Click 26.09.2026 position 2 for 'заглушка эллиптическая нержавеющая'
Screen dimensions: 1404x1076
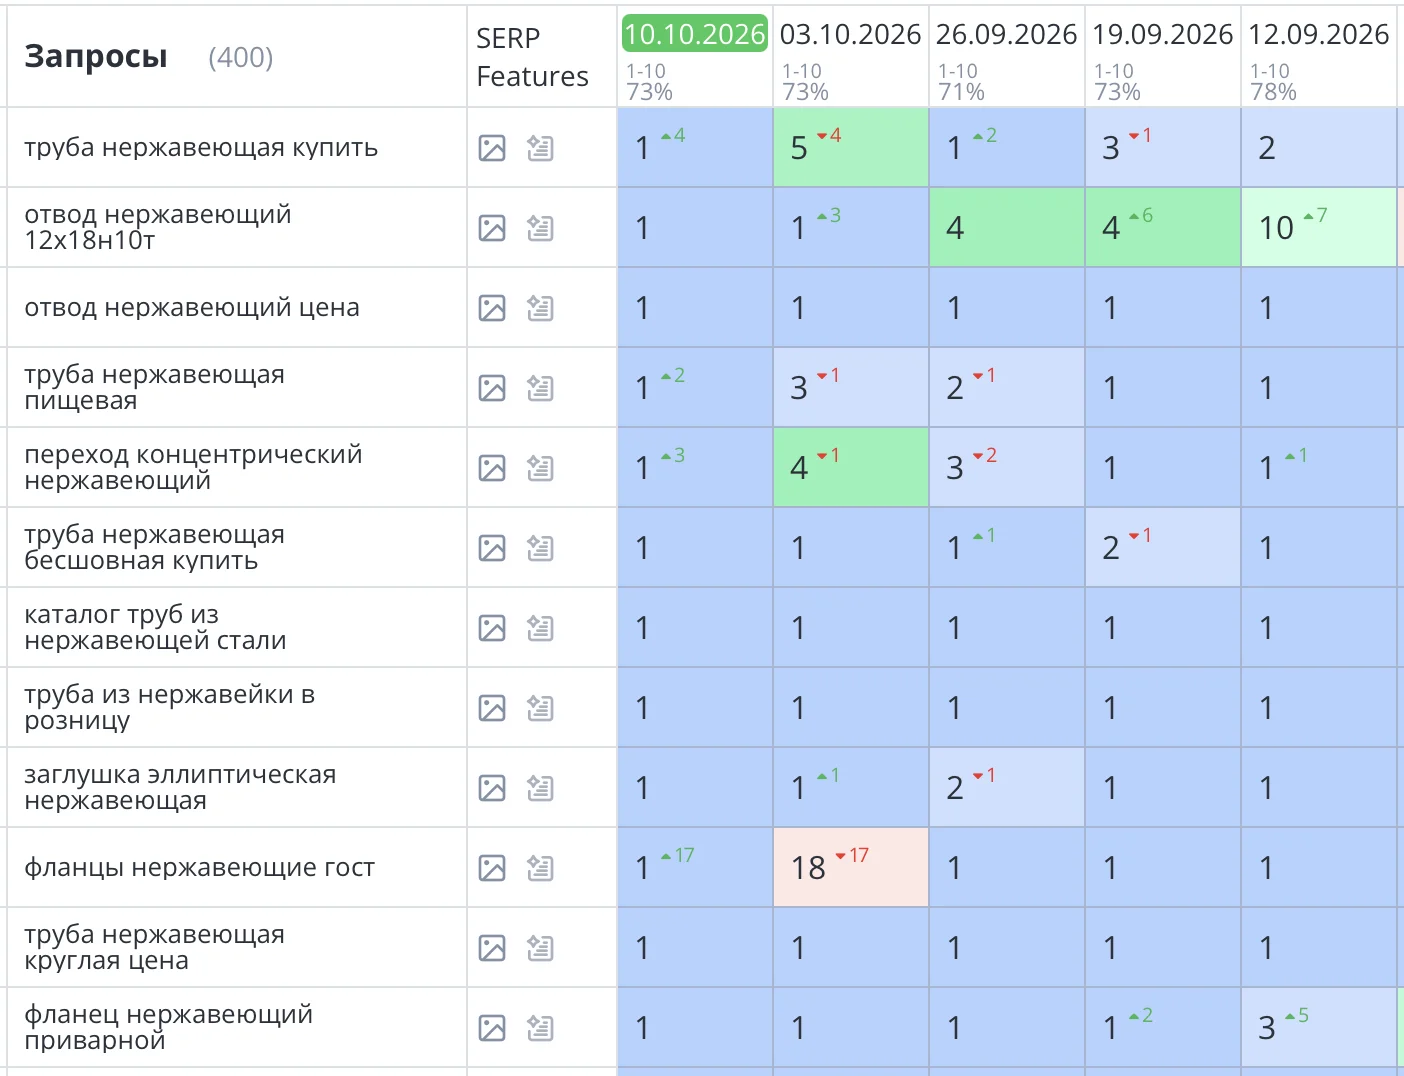[1007, 787]
